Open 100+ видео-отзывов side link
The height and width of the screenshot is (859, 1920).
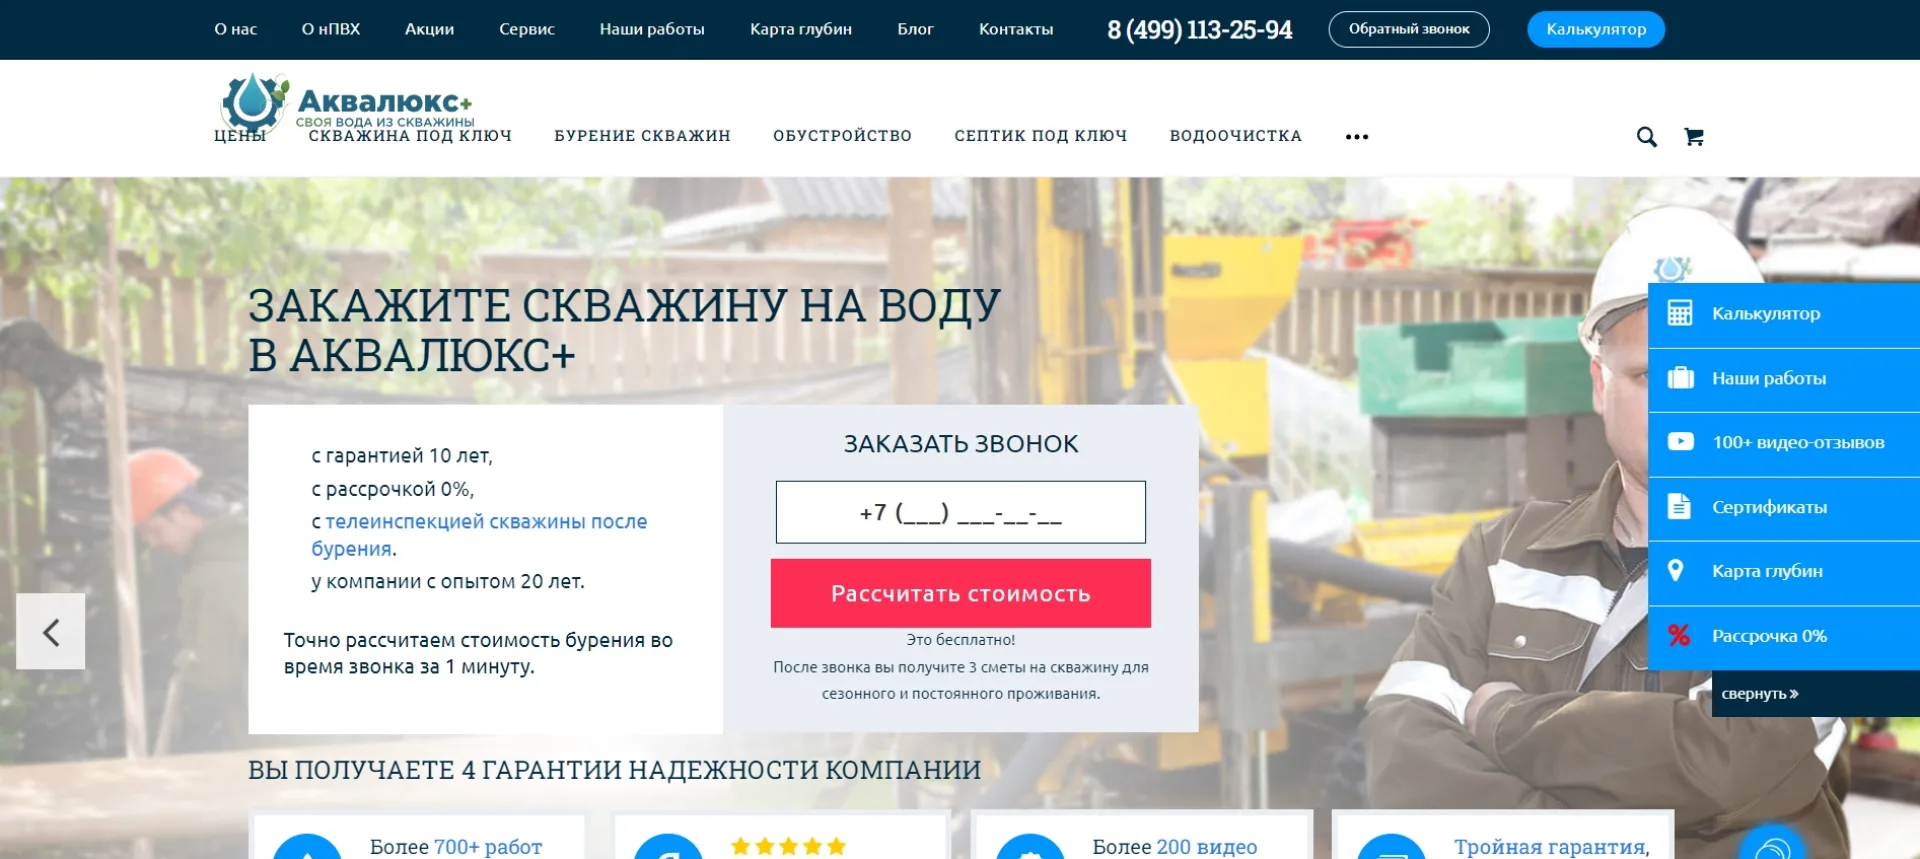(x=1784, y=443)
